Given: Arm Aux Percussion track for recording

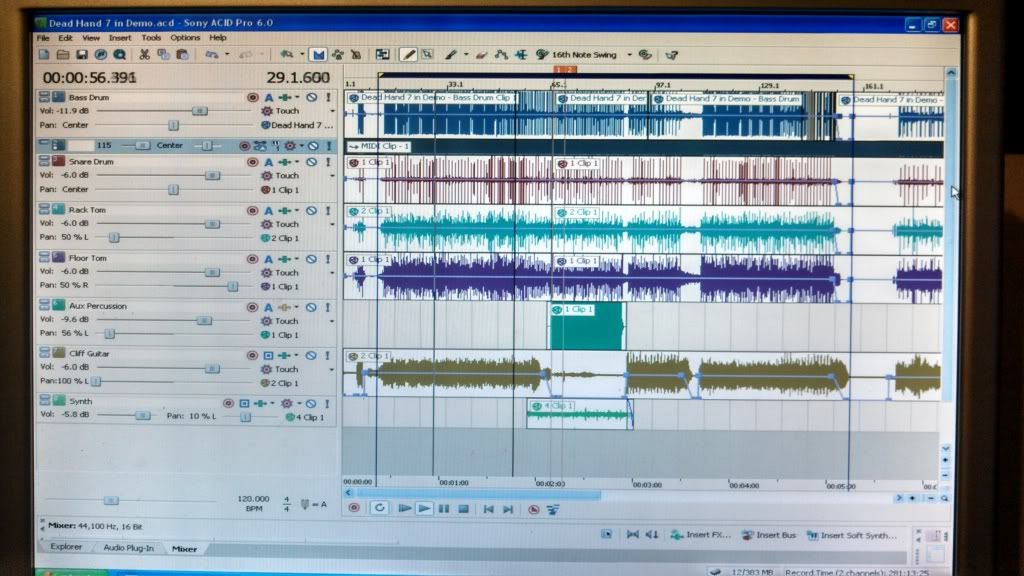Looking at the screenshot, I should 252,307.
